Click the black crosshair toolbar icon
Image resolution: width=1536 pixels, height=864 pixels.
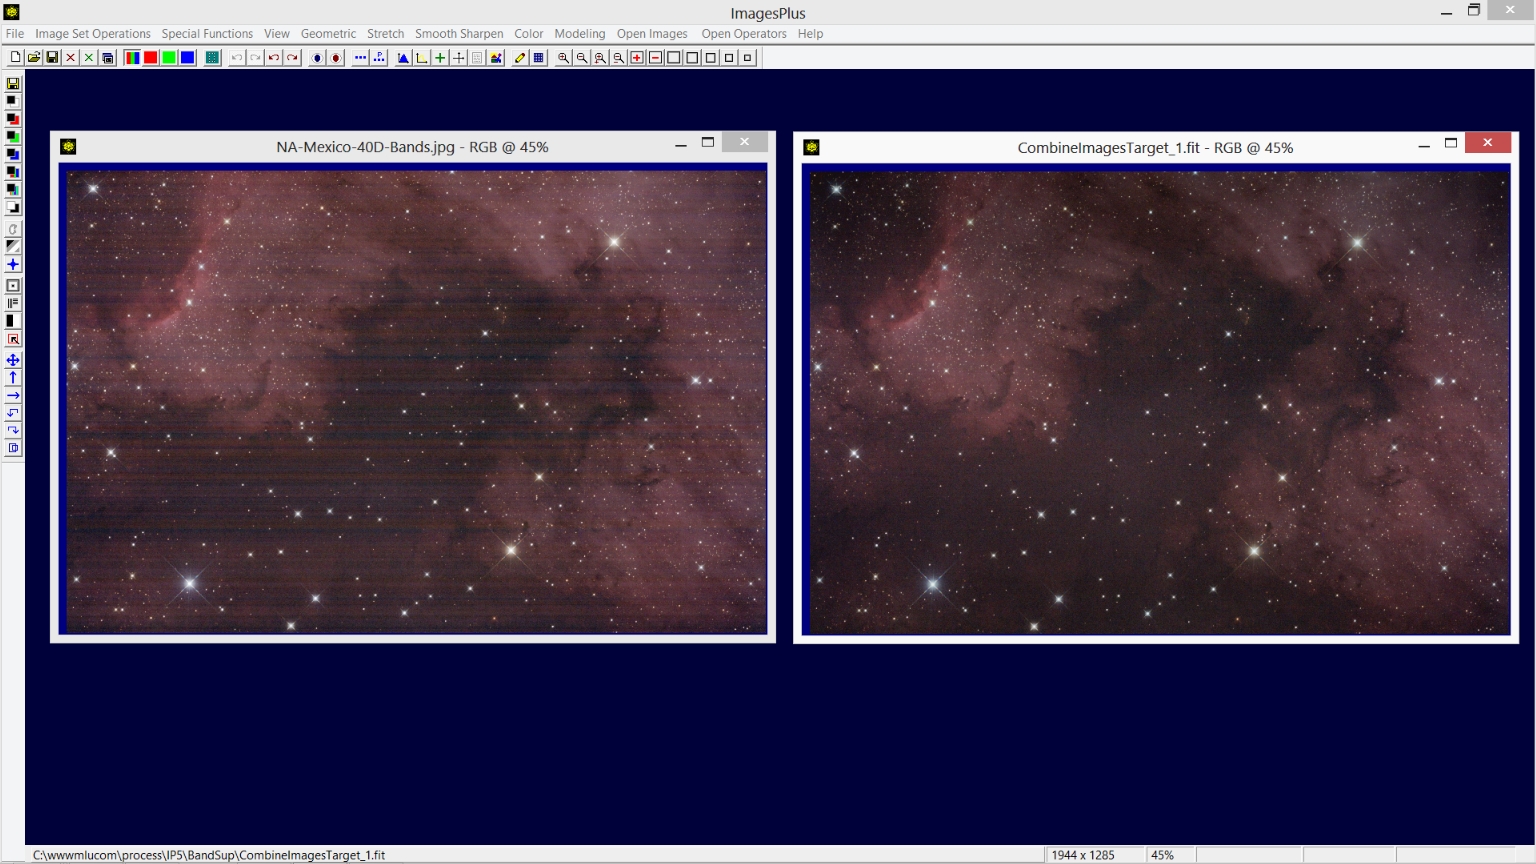pyautogui.click(x=458, y=58)
